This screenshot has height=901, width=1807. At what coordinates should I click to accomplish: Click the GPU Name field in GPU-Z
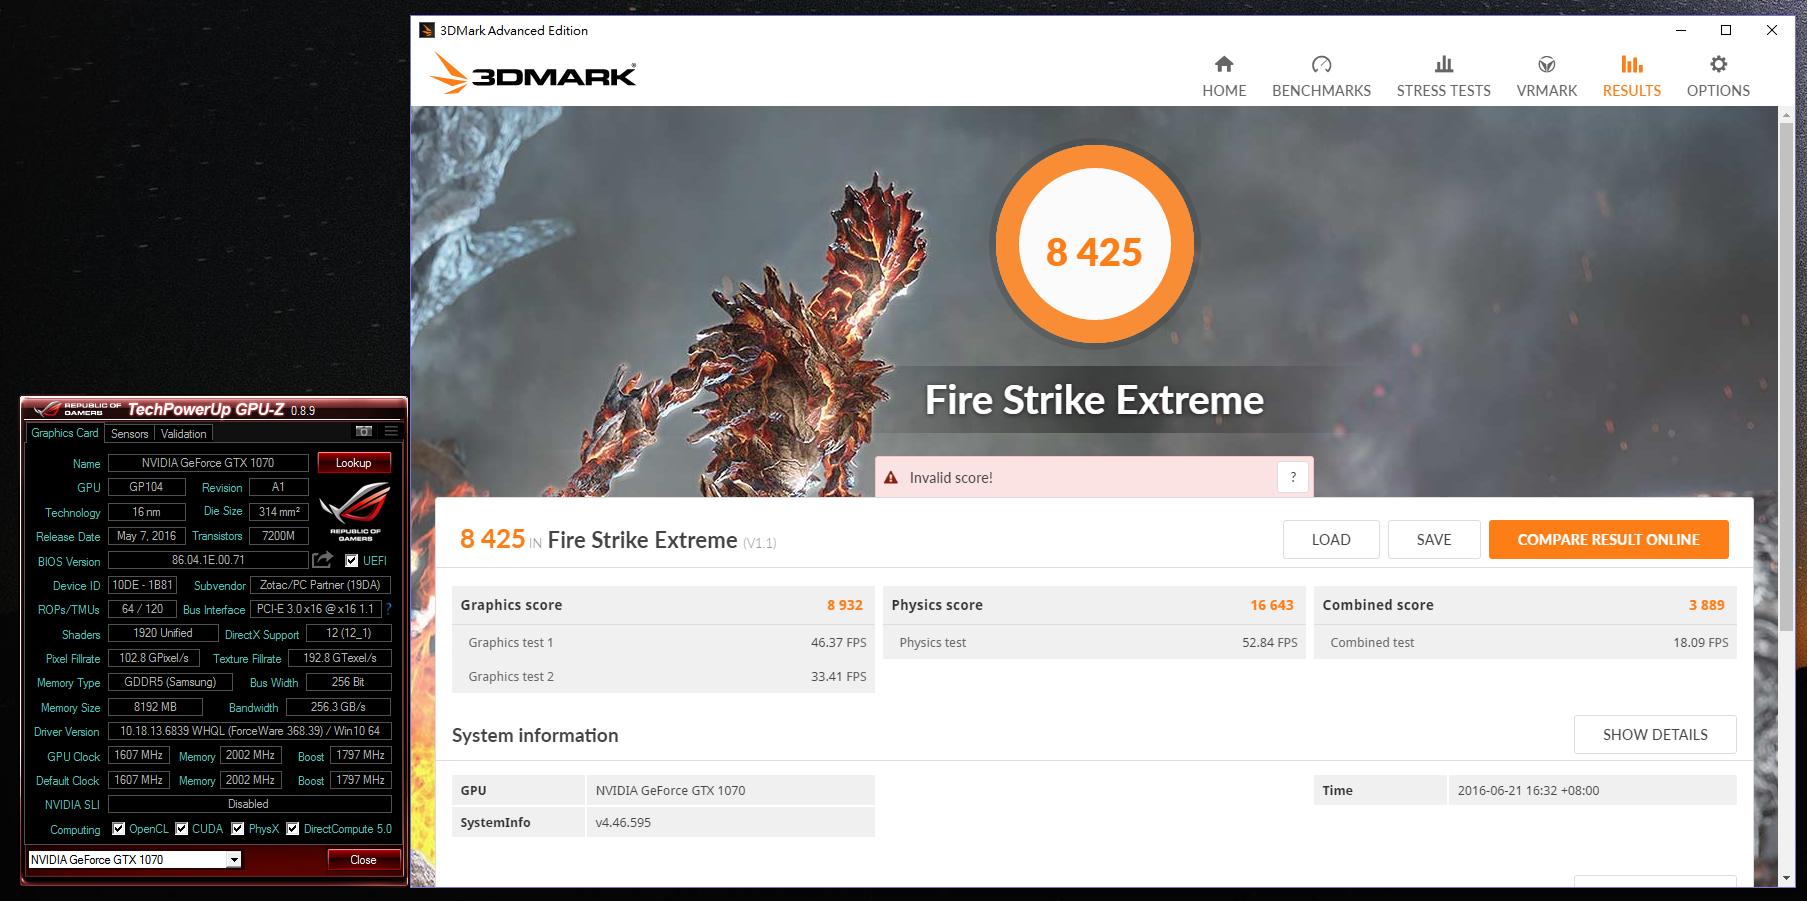[208, 463]
